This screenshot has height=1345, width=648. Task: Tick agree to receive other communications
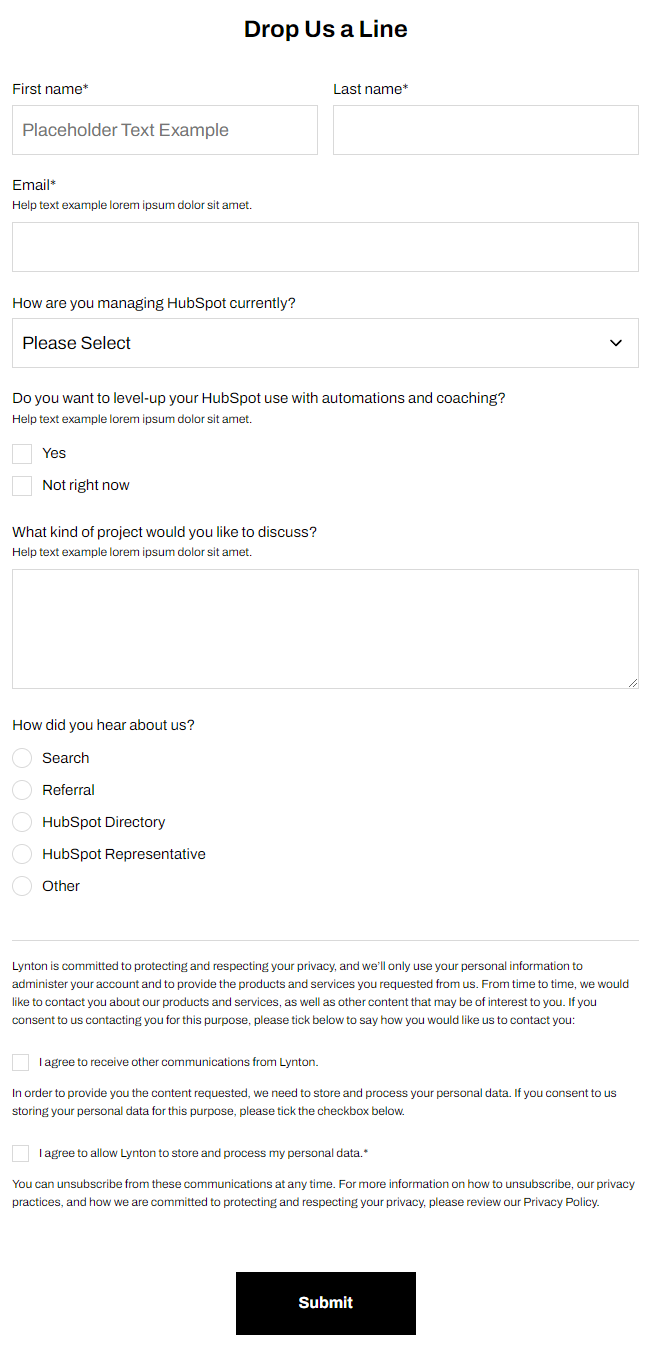point(20,1062)
